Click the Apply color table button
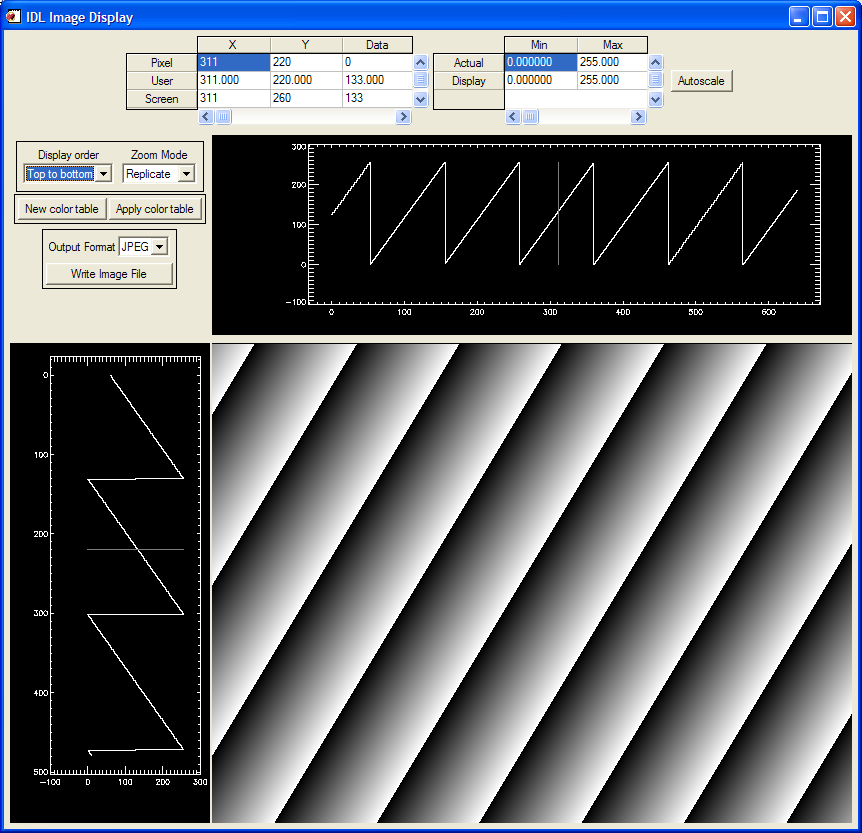Viewport: 862px width, 833px height. [155, 208]
